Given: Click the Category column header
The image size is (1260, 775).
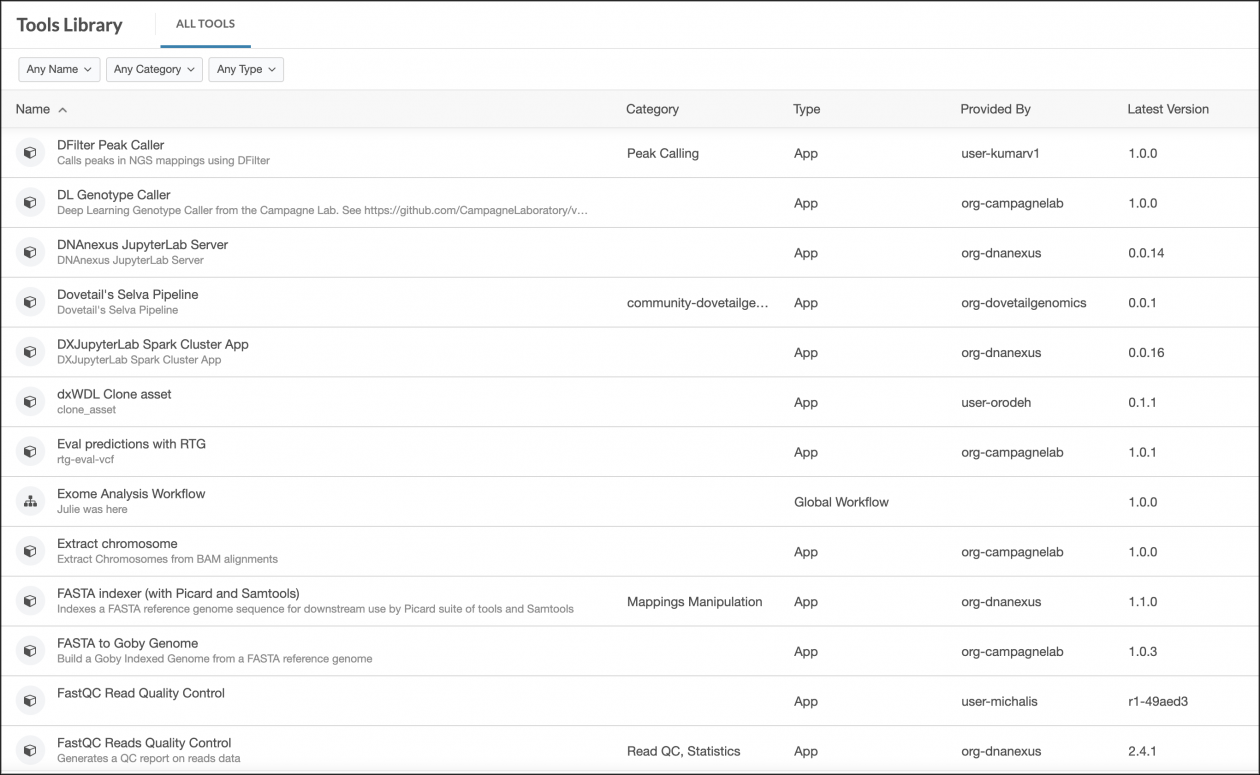Looking at the screenshot, I should click(x=652, y=109).
